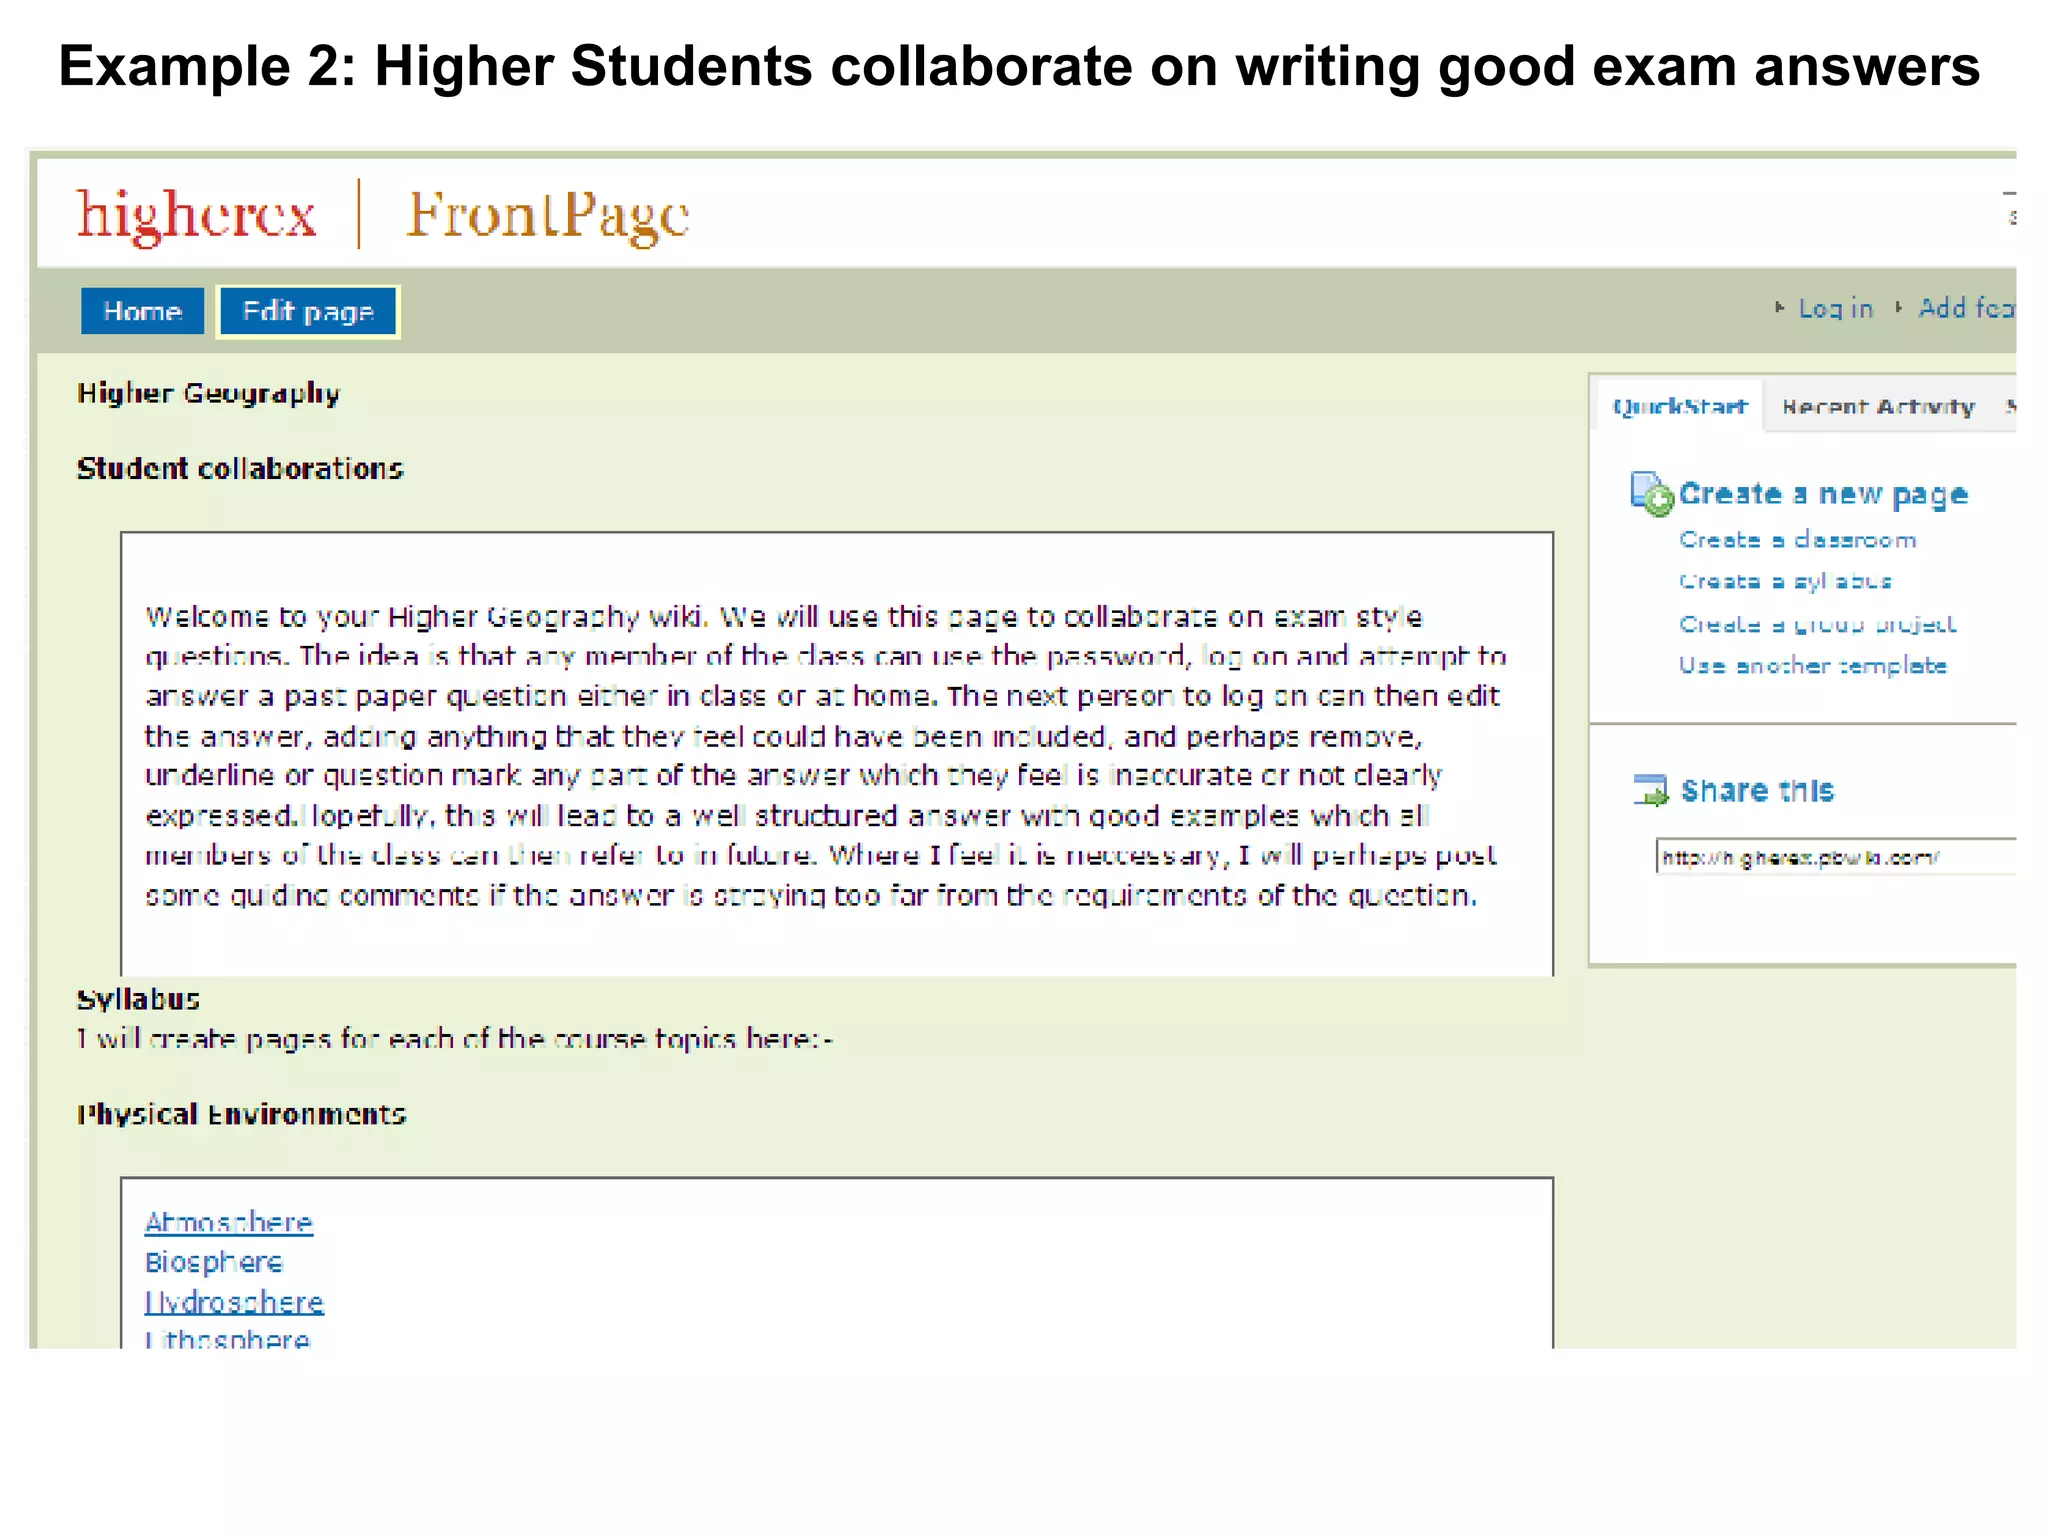Choose Create a classroom
This screenshot has height=1536, width=2048.
click(1797, 540)
